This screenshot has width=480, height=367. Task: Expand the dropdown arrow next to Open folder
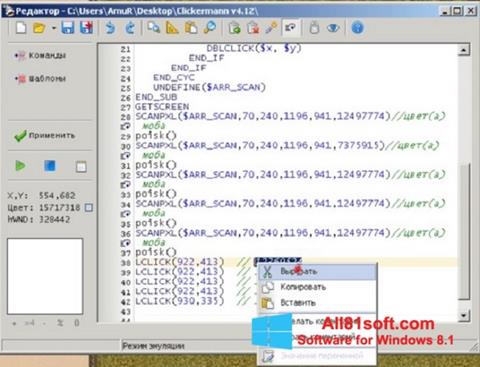(x=54, y=28)
